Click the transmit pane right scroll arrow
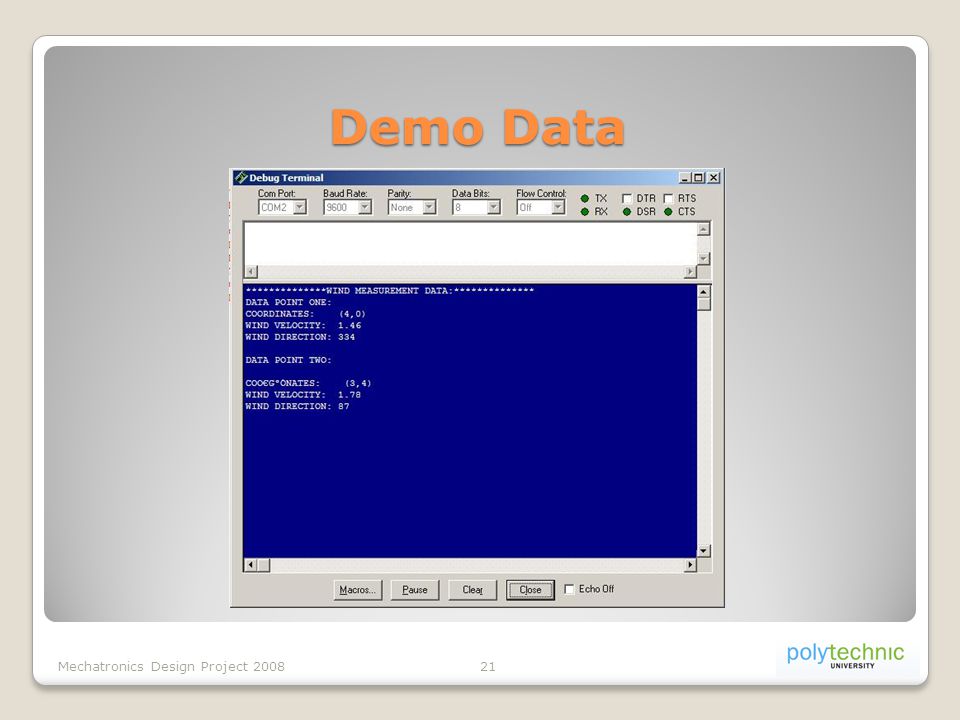 [x=690, y=271]
